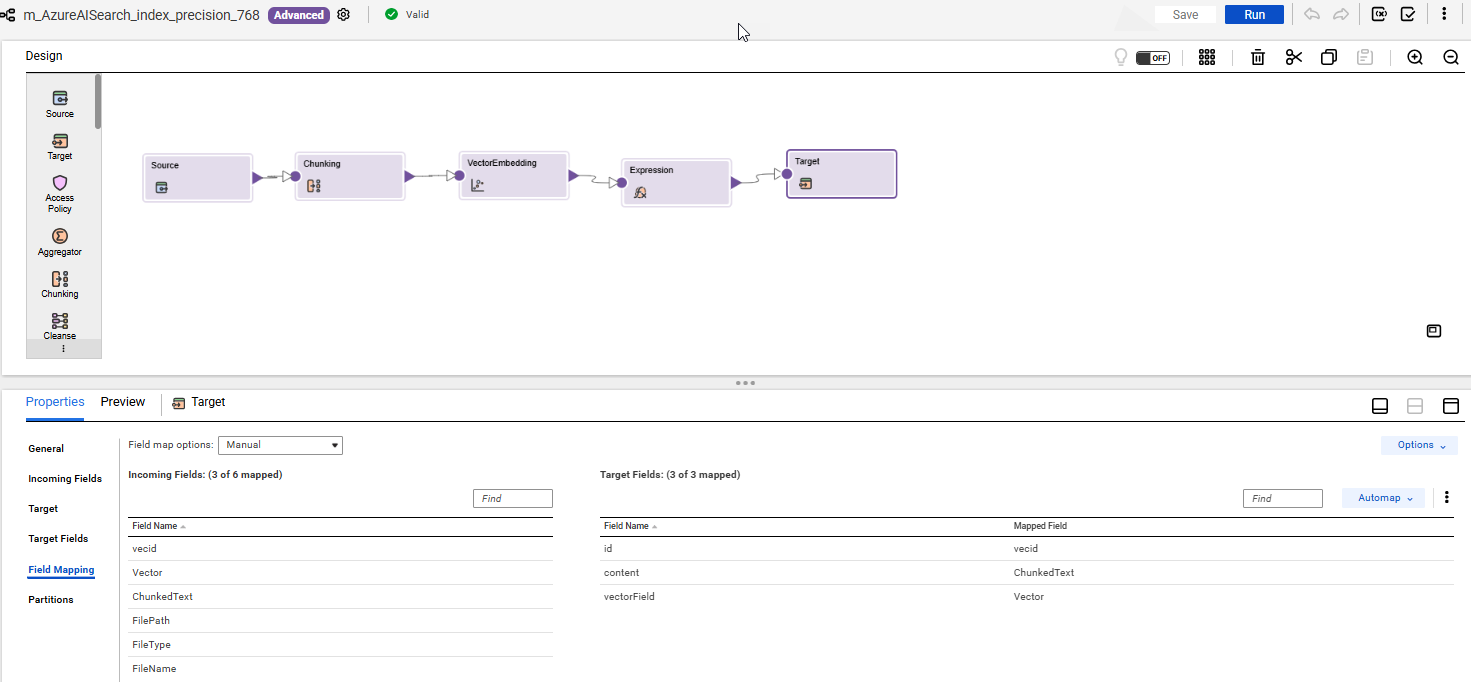The image size is (1471, 682).
Task: Cut the selected transformation with scissors
Action: click(x=1294, y=57)
